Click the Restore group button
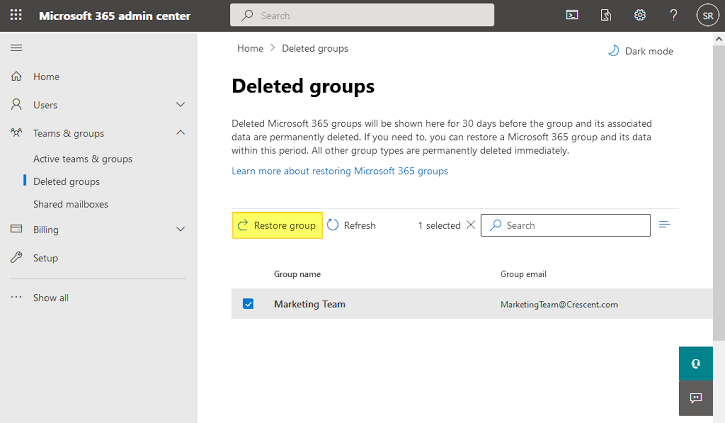725x423 pixels. point(277,225)
